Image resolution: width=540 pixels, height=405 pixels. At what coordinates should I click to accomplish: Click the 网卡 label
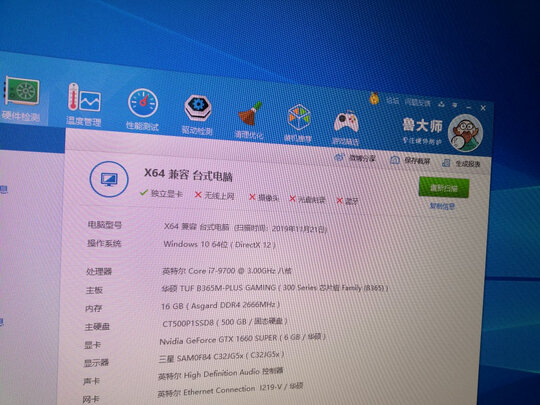(x=91, y=399)
